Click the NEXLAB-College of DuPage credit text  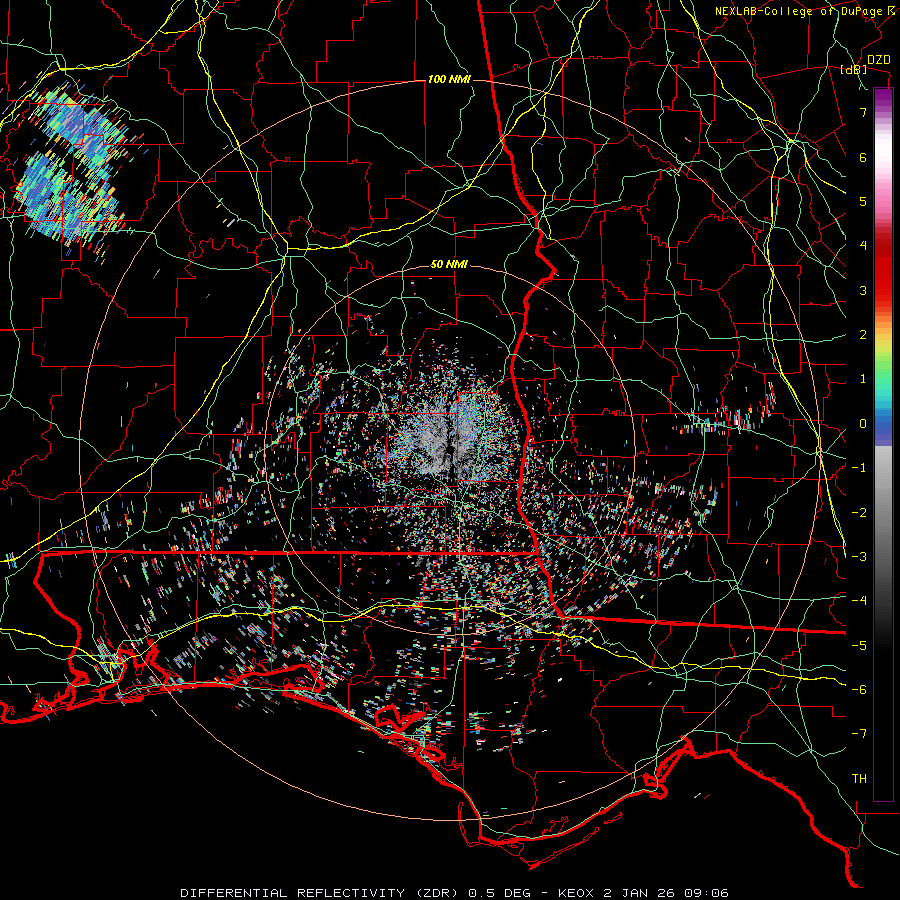tap(799, 11)
